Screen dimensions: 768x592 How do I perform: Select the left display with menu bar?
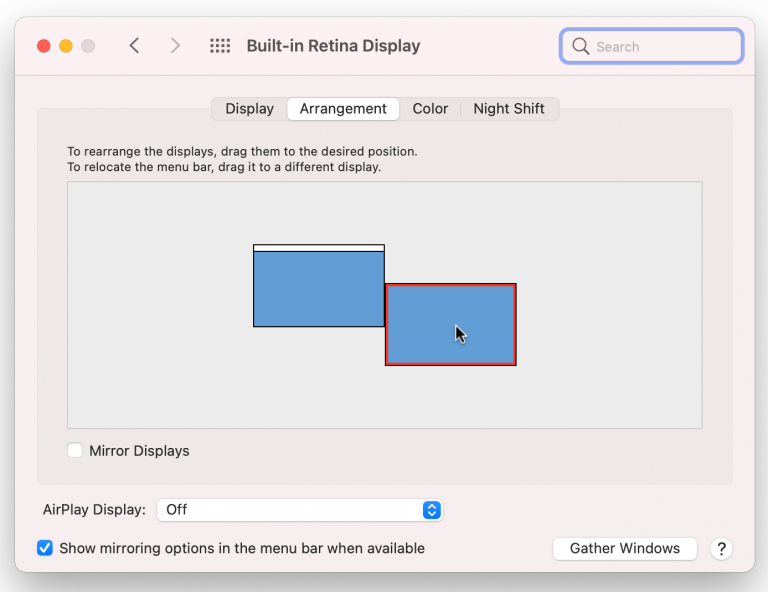click(x=318, y=290)
